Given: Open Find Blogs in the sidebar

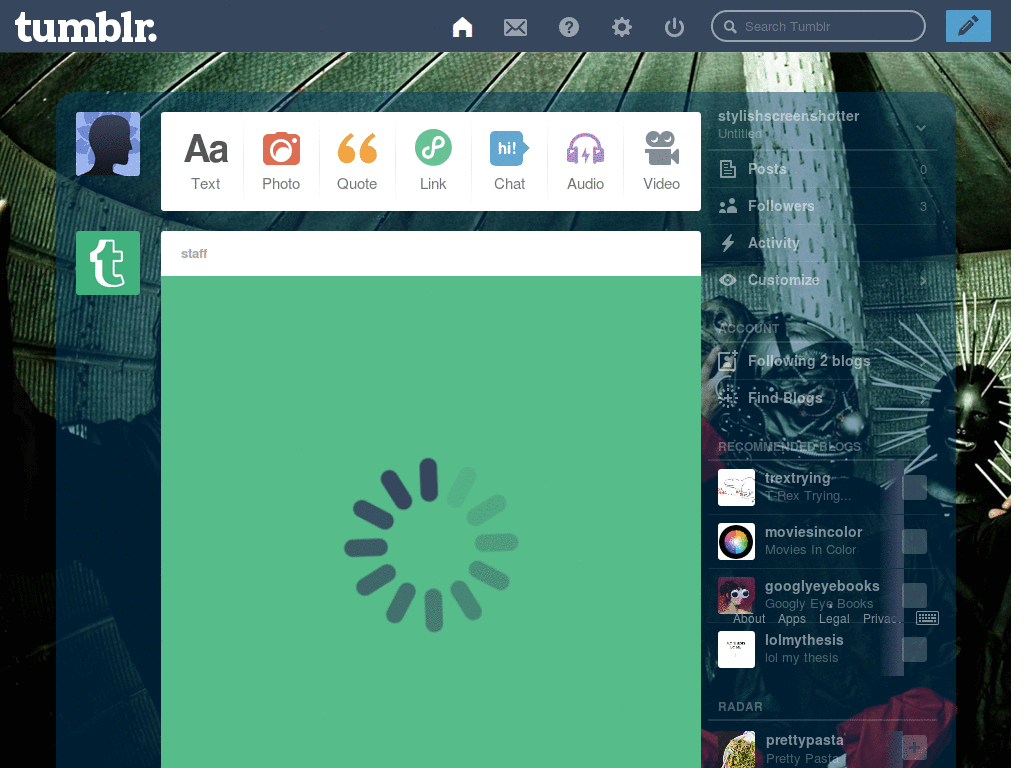Looking at the screenshot, I should 822,398.
